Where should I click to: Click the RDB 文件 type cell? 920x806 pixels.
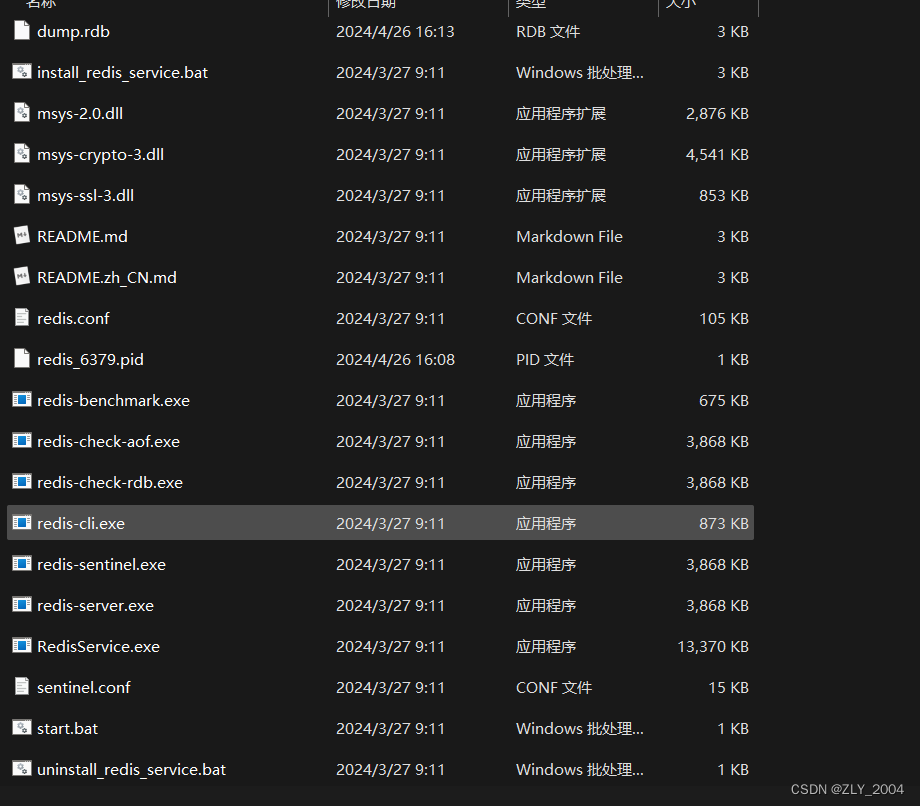click(x=548, y=32)
